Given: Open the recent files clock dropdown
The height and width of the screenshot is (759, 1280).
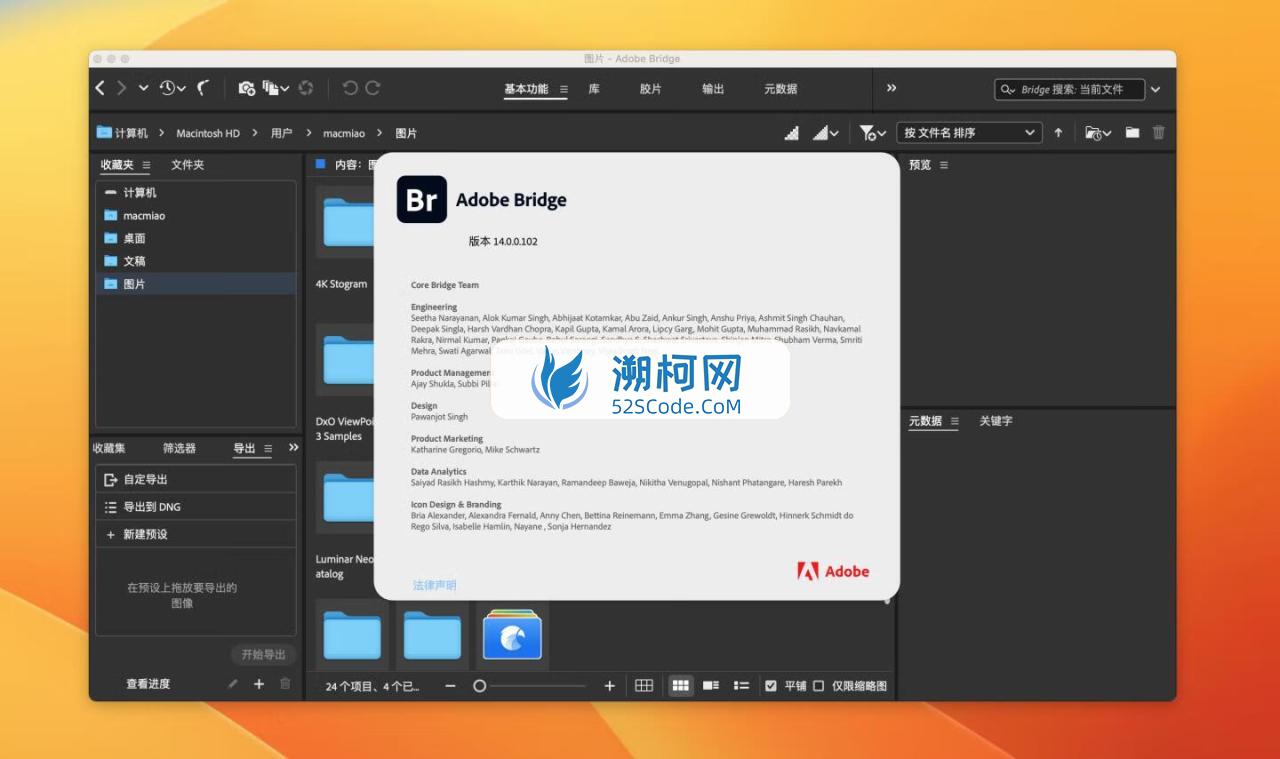Looking at the screenshot, I should [x=172, y=88].
